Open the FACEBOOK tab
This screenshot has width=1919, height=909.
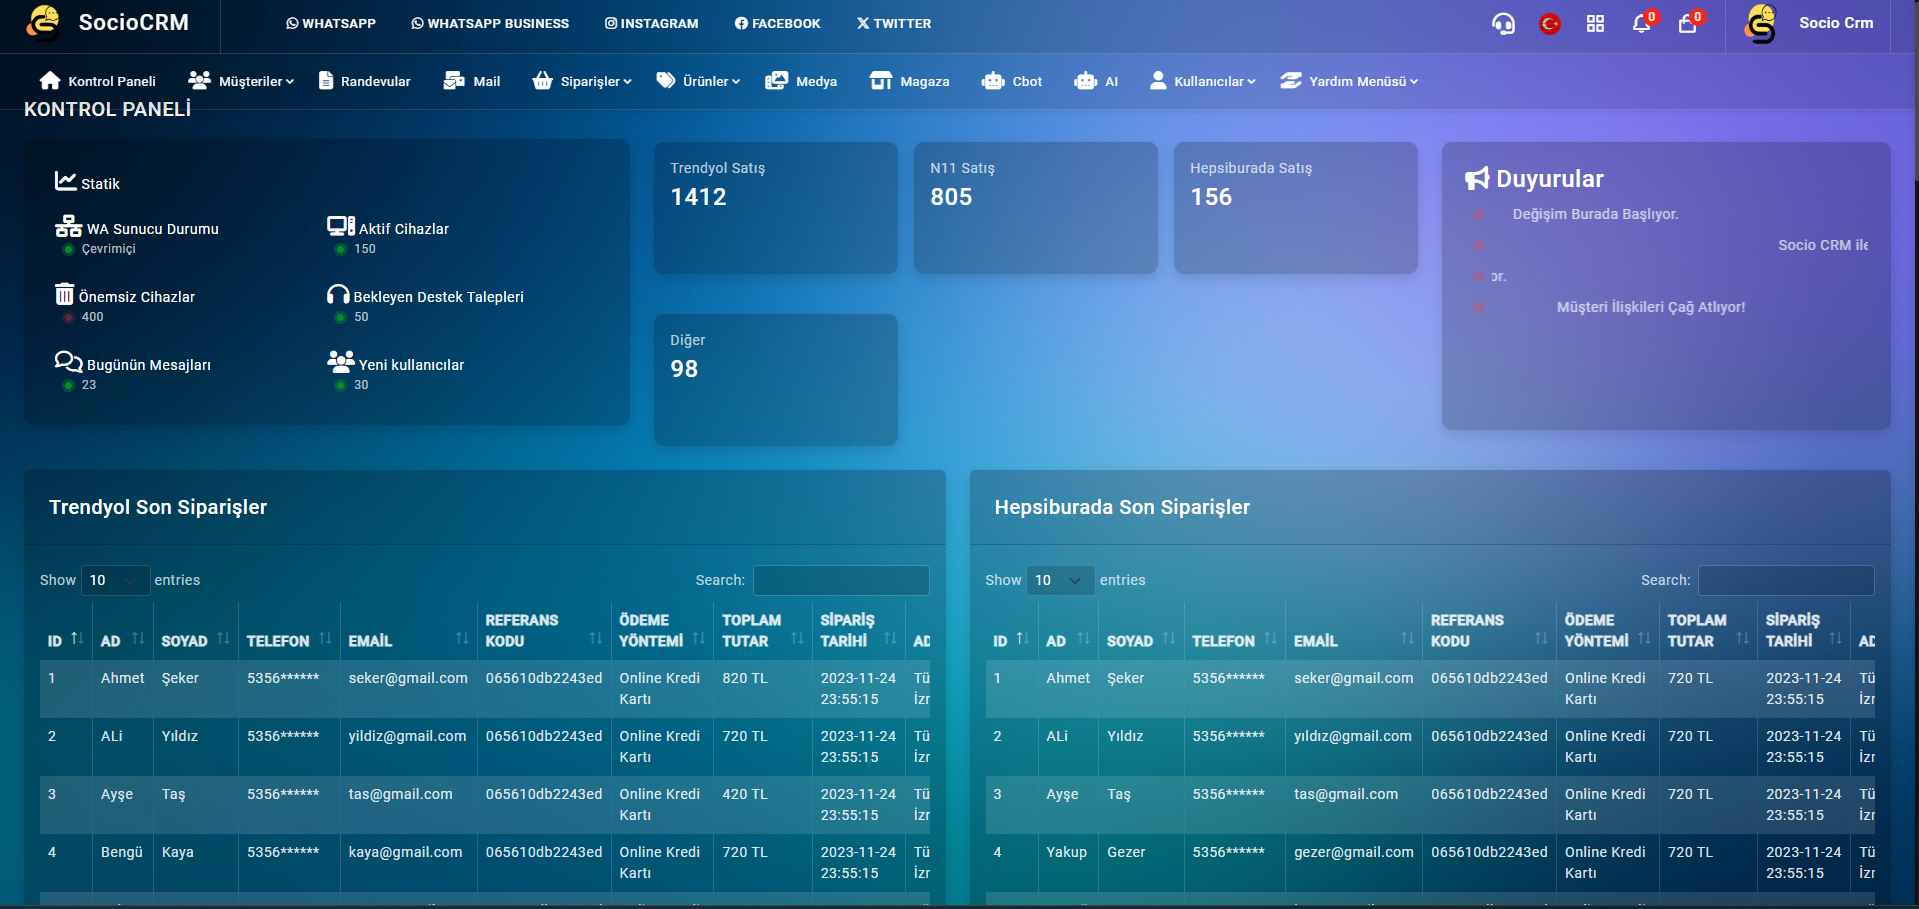(778, 23)
